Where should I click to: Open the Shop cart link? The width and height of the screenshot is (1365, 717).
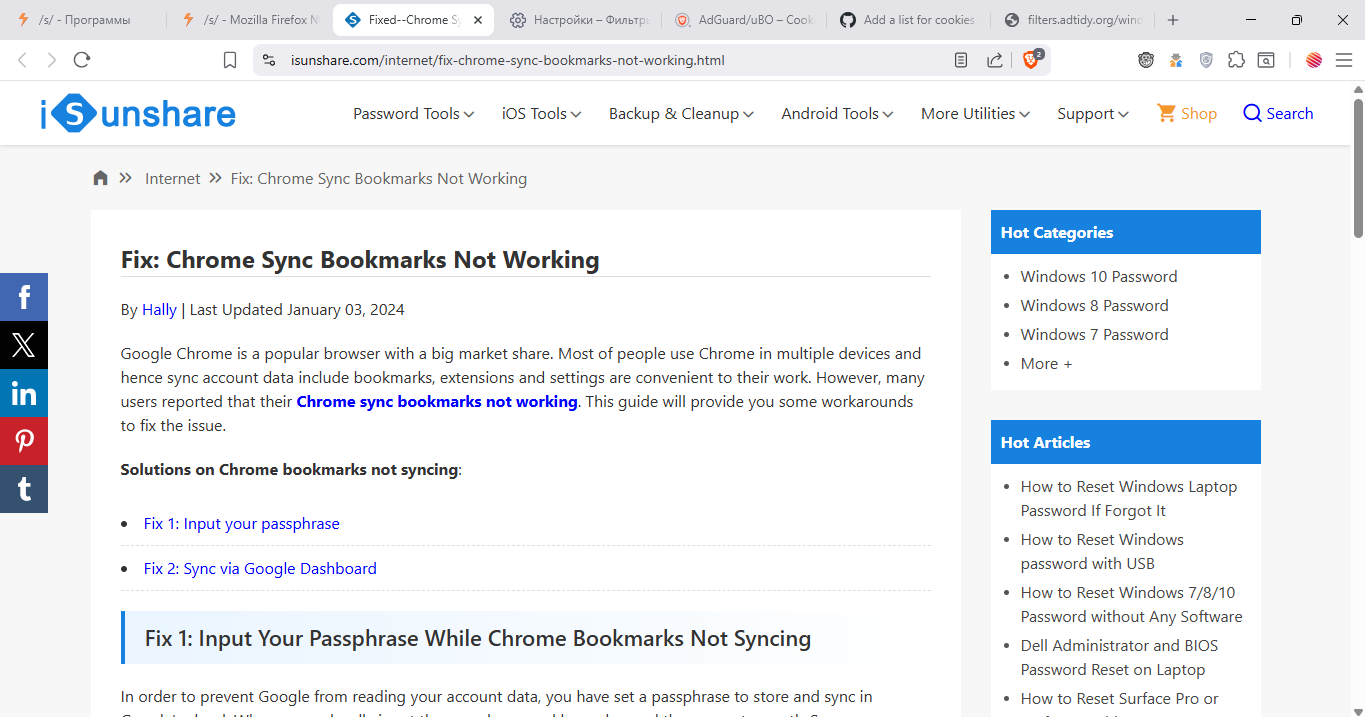point(1187,113)
